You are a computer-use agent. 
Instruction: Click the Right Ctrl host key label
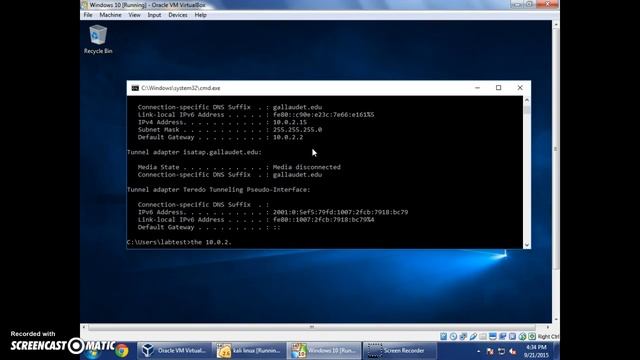click(x=548, y=337)
